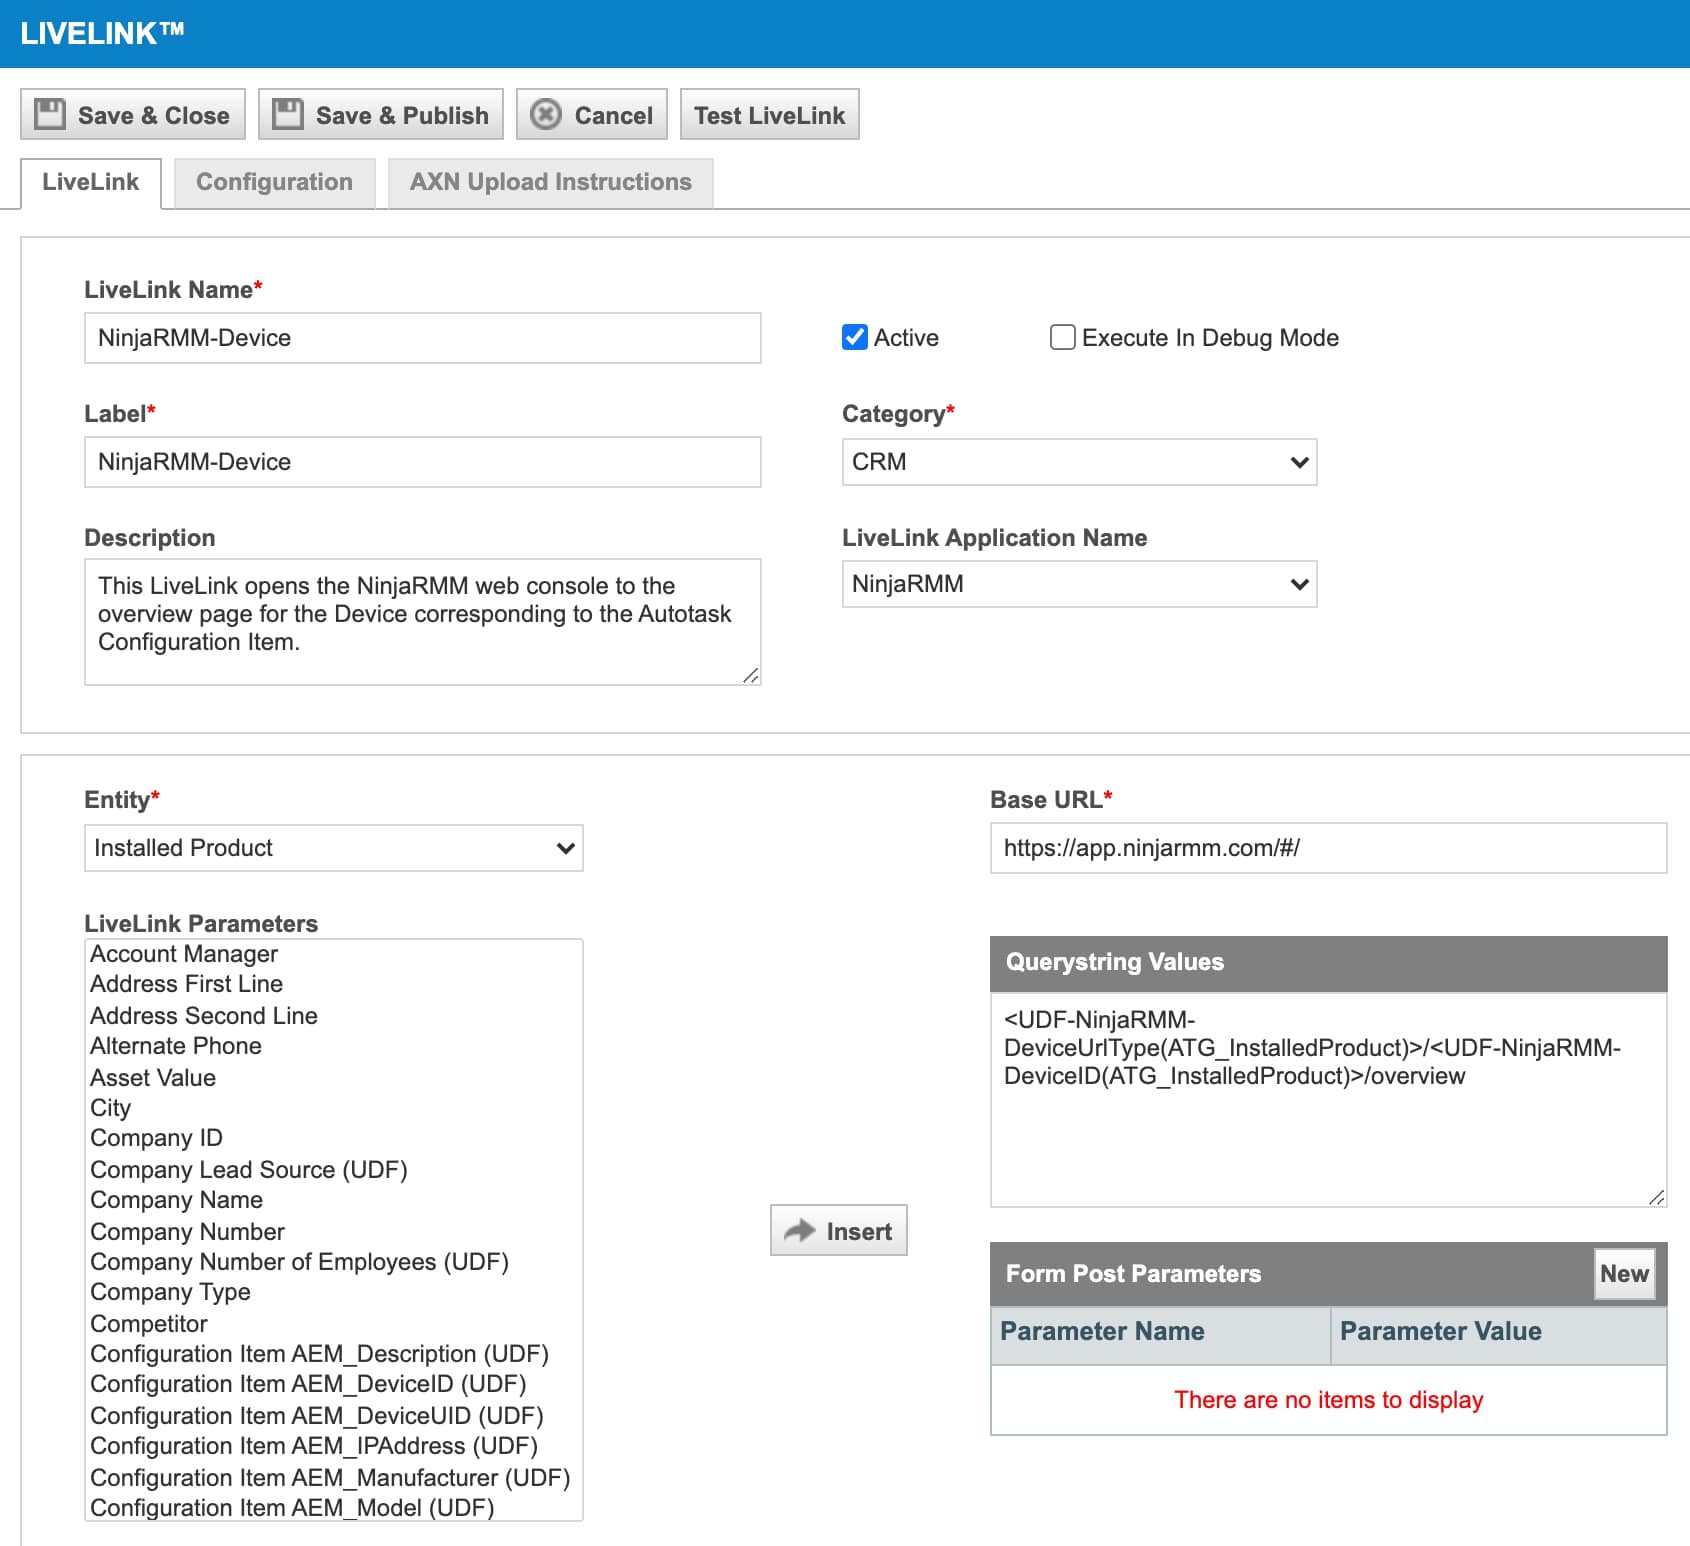
Task: Click the disk icon on Save & Publish
Action: [x=288, y=114]
